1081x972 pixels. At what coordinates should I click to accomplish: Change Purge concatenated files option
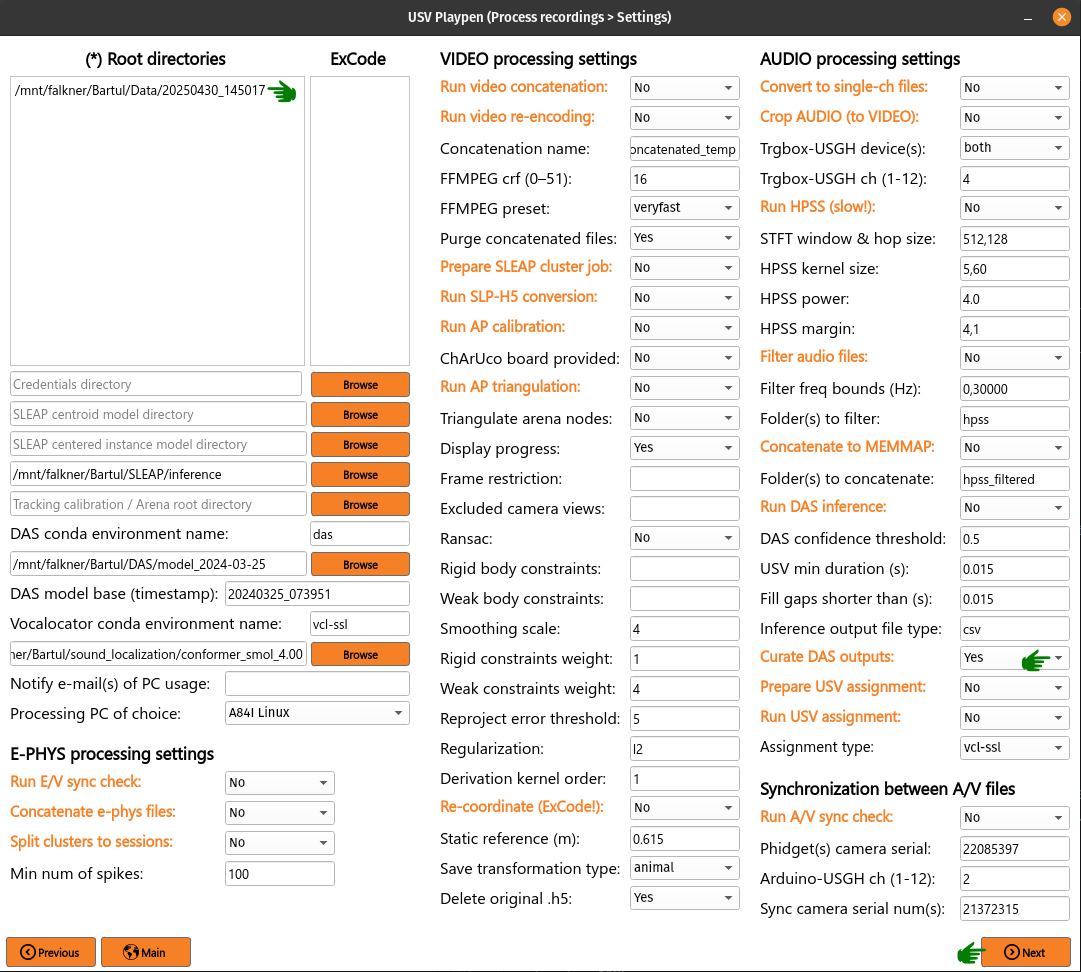[684, 238]
